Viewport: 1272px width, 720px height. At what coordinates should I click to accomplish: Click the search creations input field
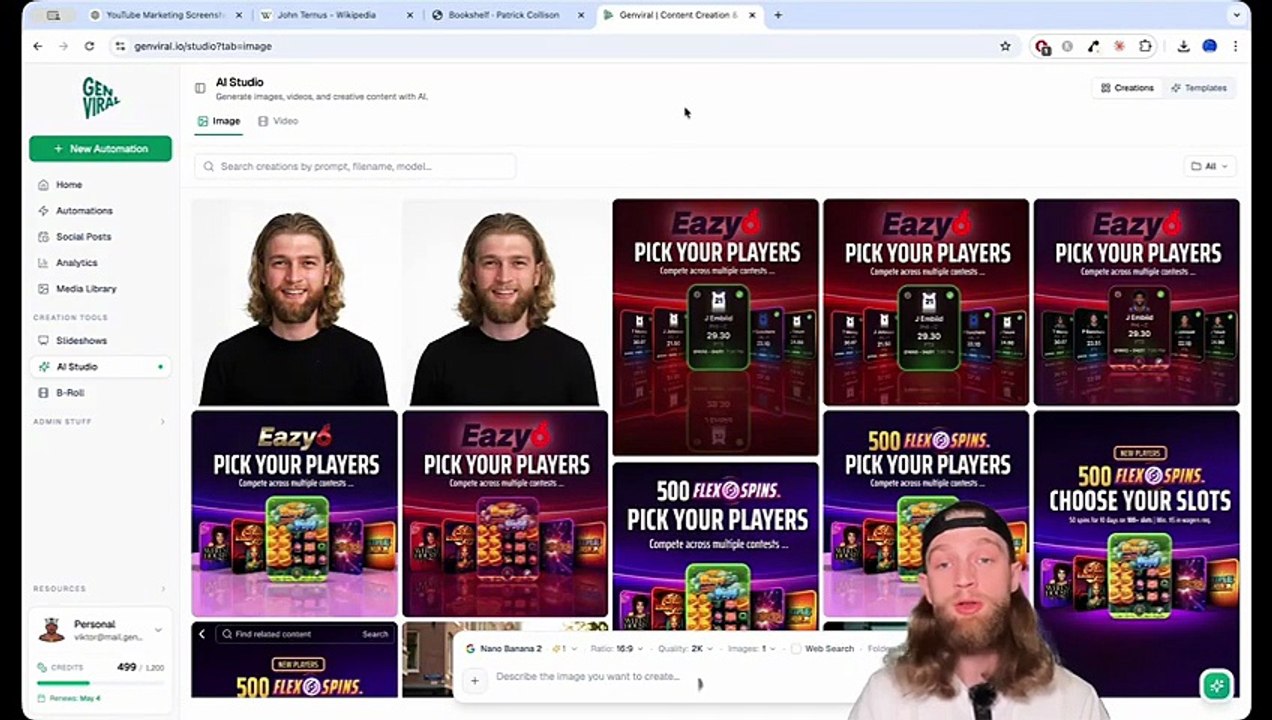[355, 166]
